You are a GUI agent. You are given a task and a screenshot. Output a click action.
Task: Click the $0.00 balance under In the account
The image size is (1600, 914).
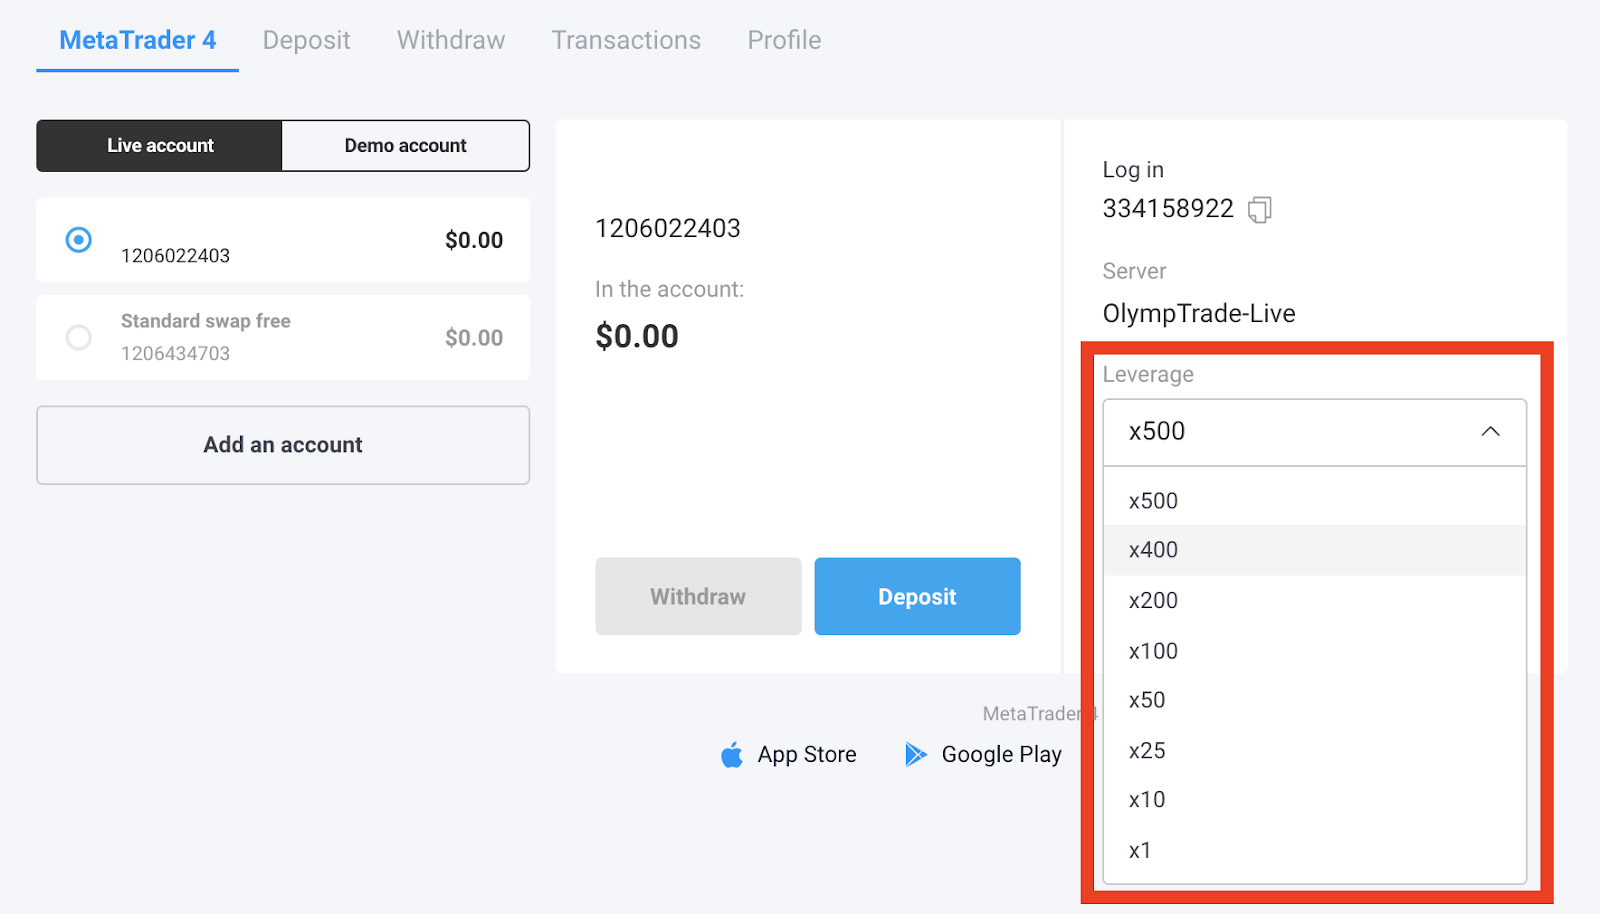[x=637, y=336]
